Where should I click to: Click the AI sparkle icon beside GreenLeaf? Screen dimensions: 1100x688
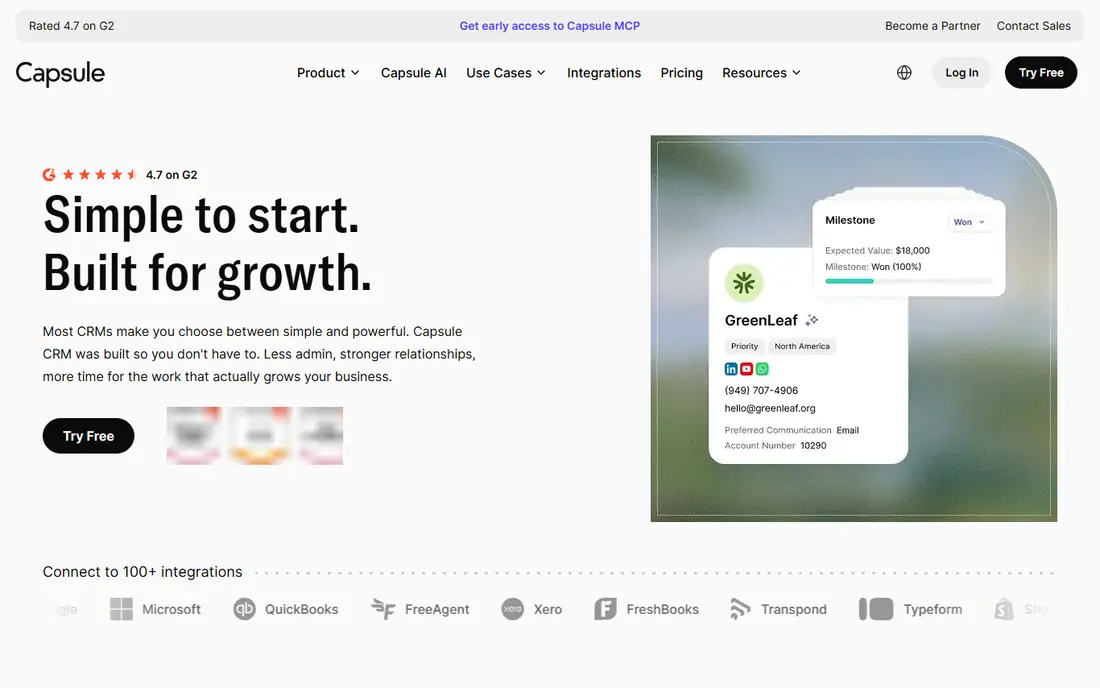[x=812, y=320]
